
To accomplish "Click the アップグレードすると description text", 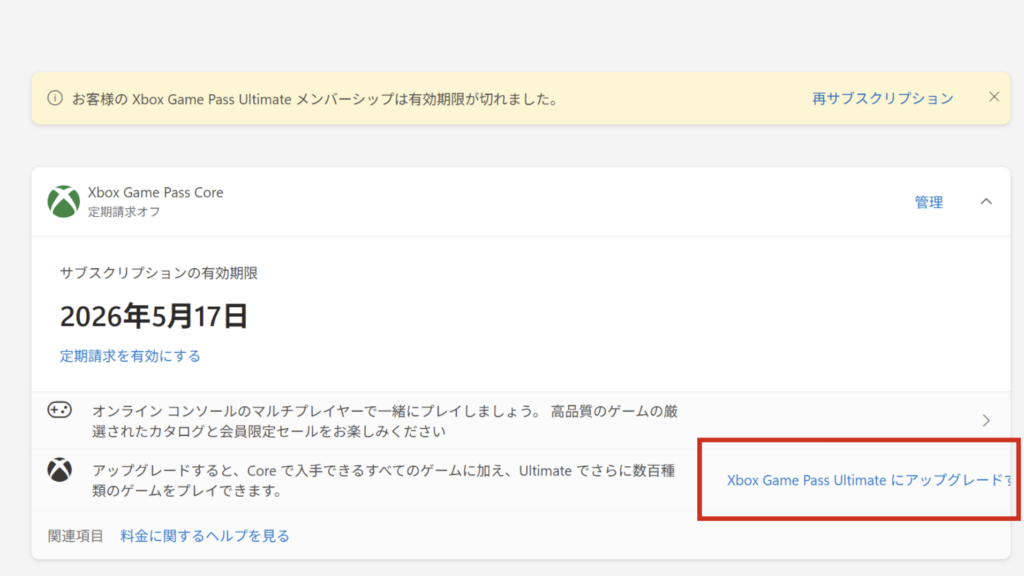I will tap(383, 481).
